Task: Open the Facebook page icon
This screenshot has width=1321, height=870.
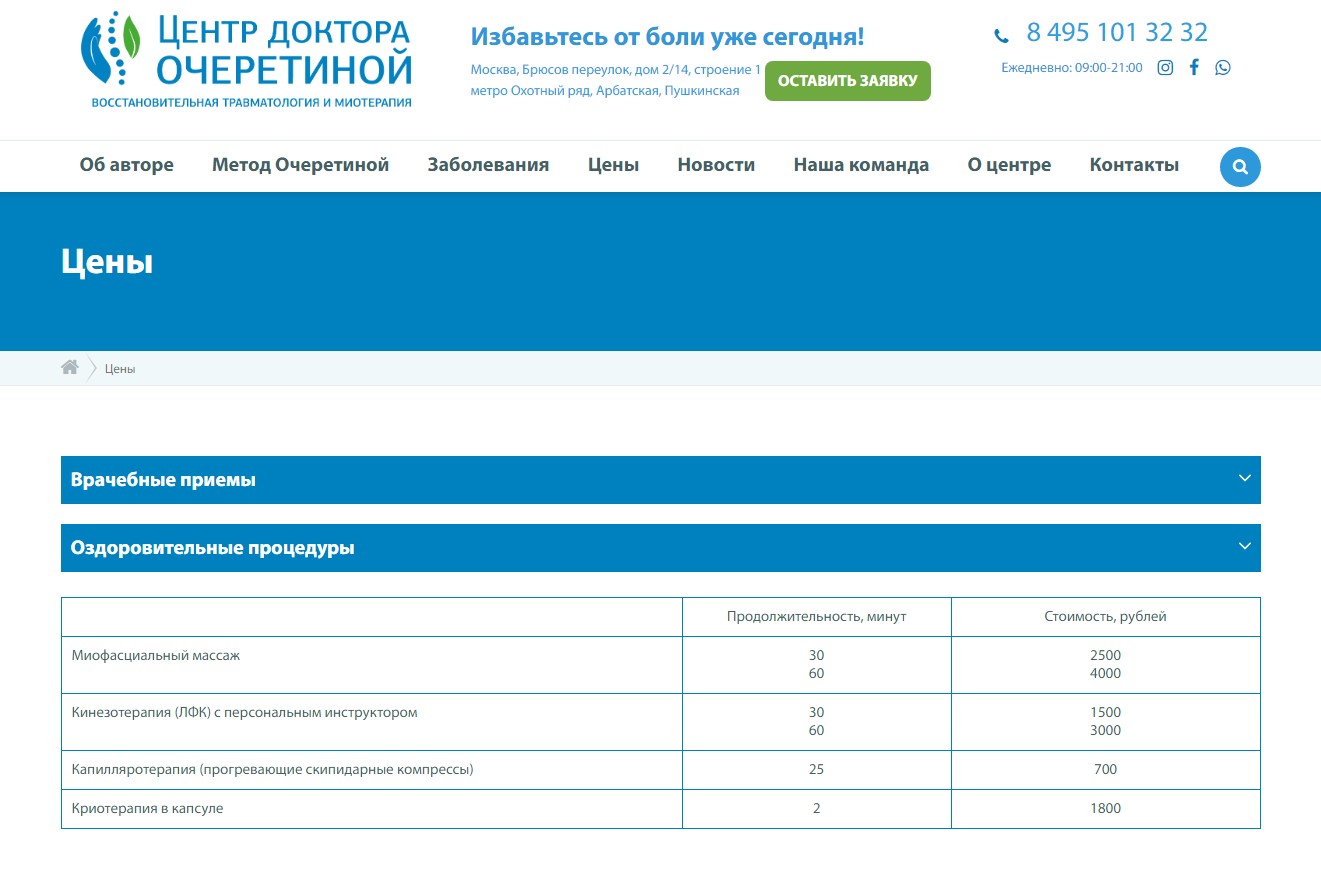Action: 1194,68
